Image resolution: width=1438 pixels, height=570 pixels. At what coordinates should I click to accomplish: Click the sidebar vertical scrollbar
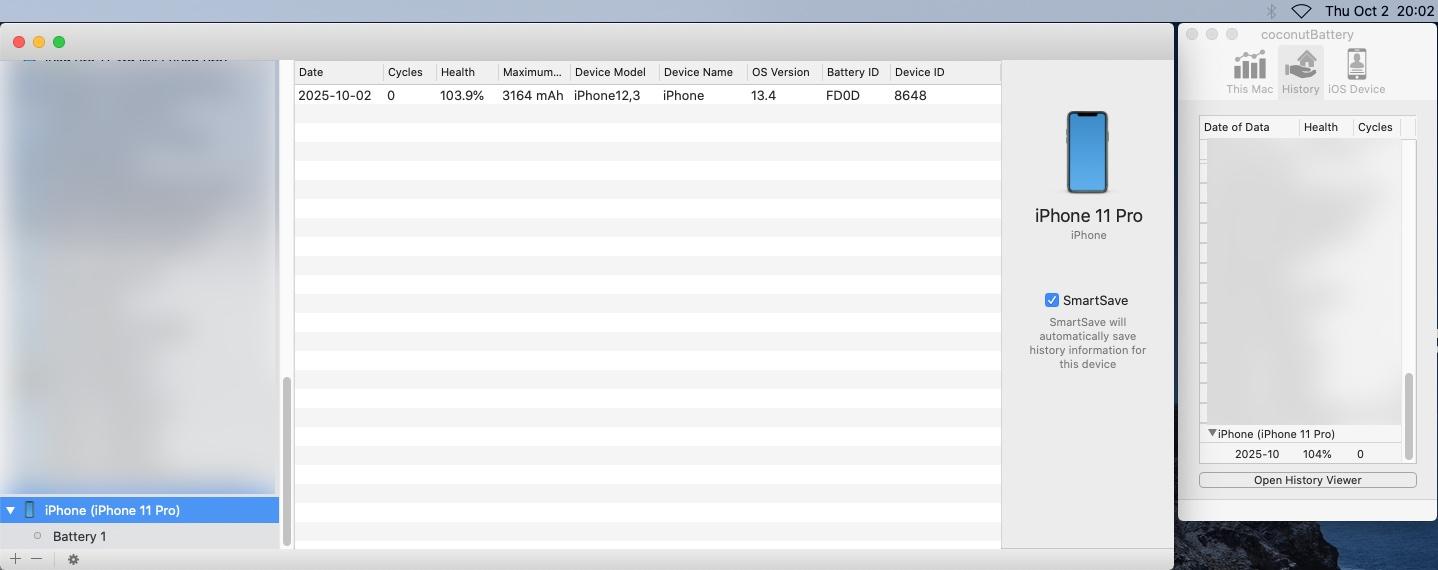coord(287,460)
